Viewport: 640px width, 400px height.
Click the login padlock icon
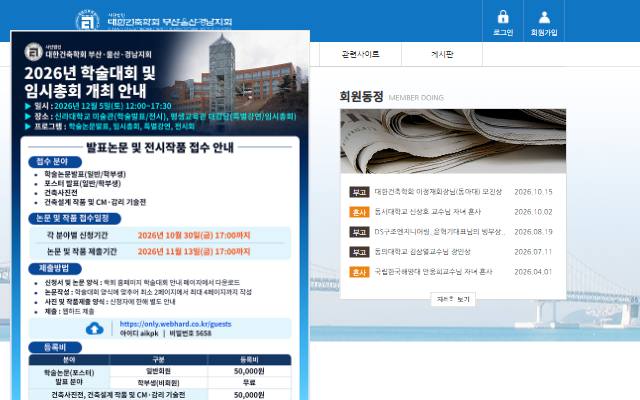(x=503, y=17)
